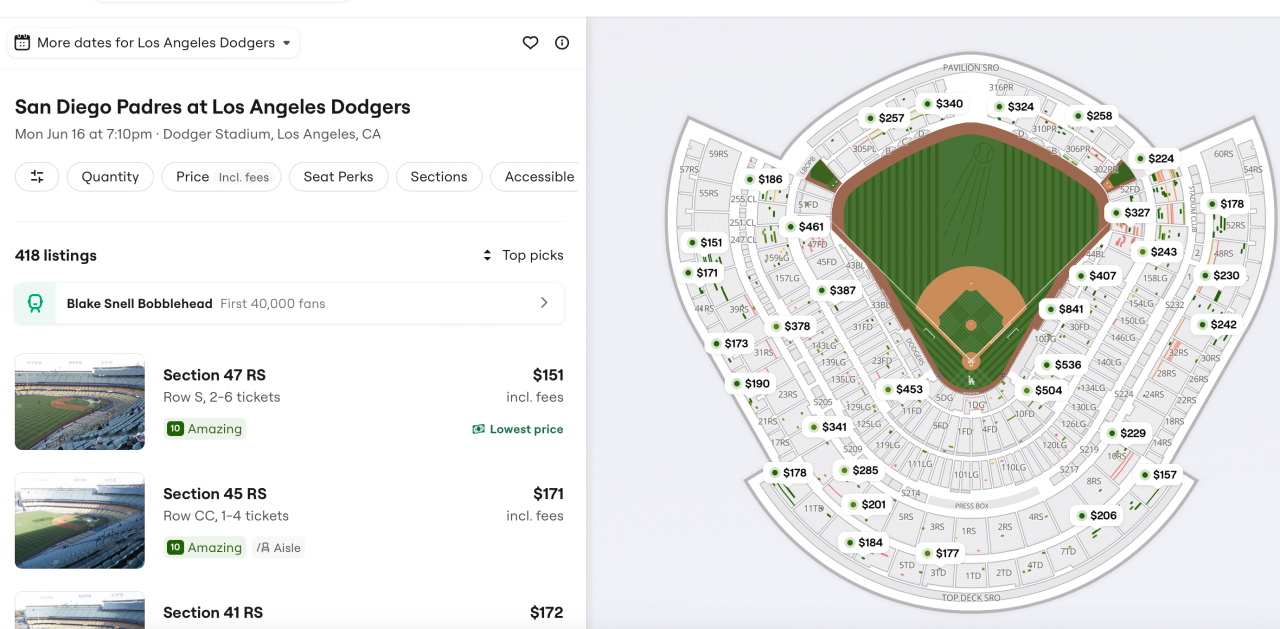Select the $461 map price marker
The height and width of the screenshot is (629, 1280).
tap(804, 227)
